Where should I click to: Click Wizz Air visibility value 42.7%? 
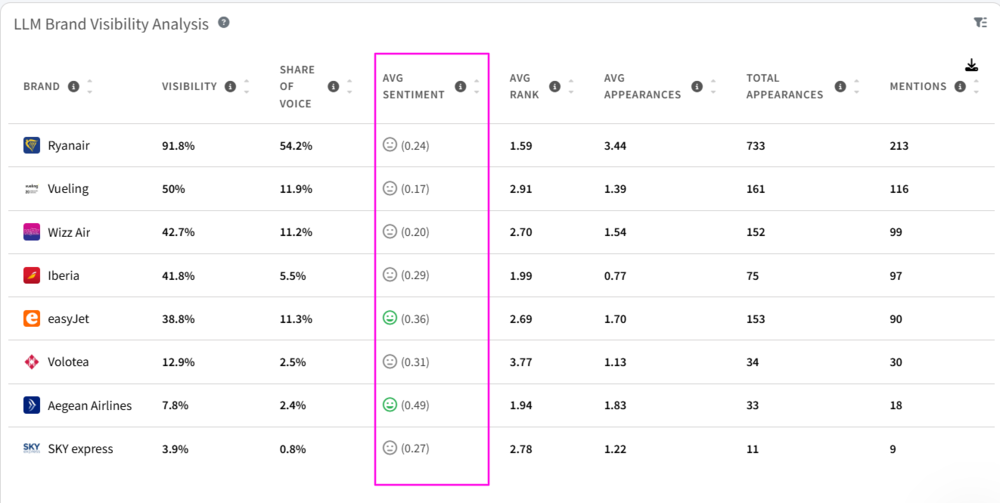tap(179, 233)
